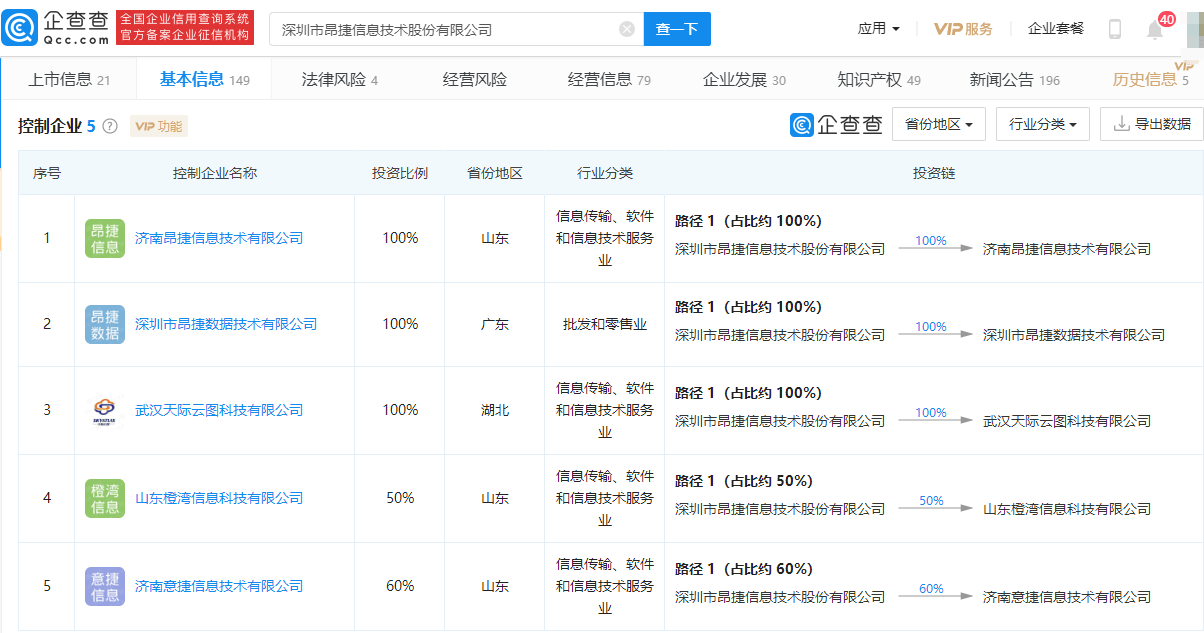Image resolution: width=1204 pixels, height=633 pixels.
Task: Click the 昂捷信息 green company logo
Action: [x=105, y=239]
